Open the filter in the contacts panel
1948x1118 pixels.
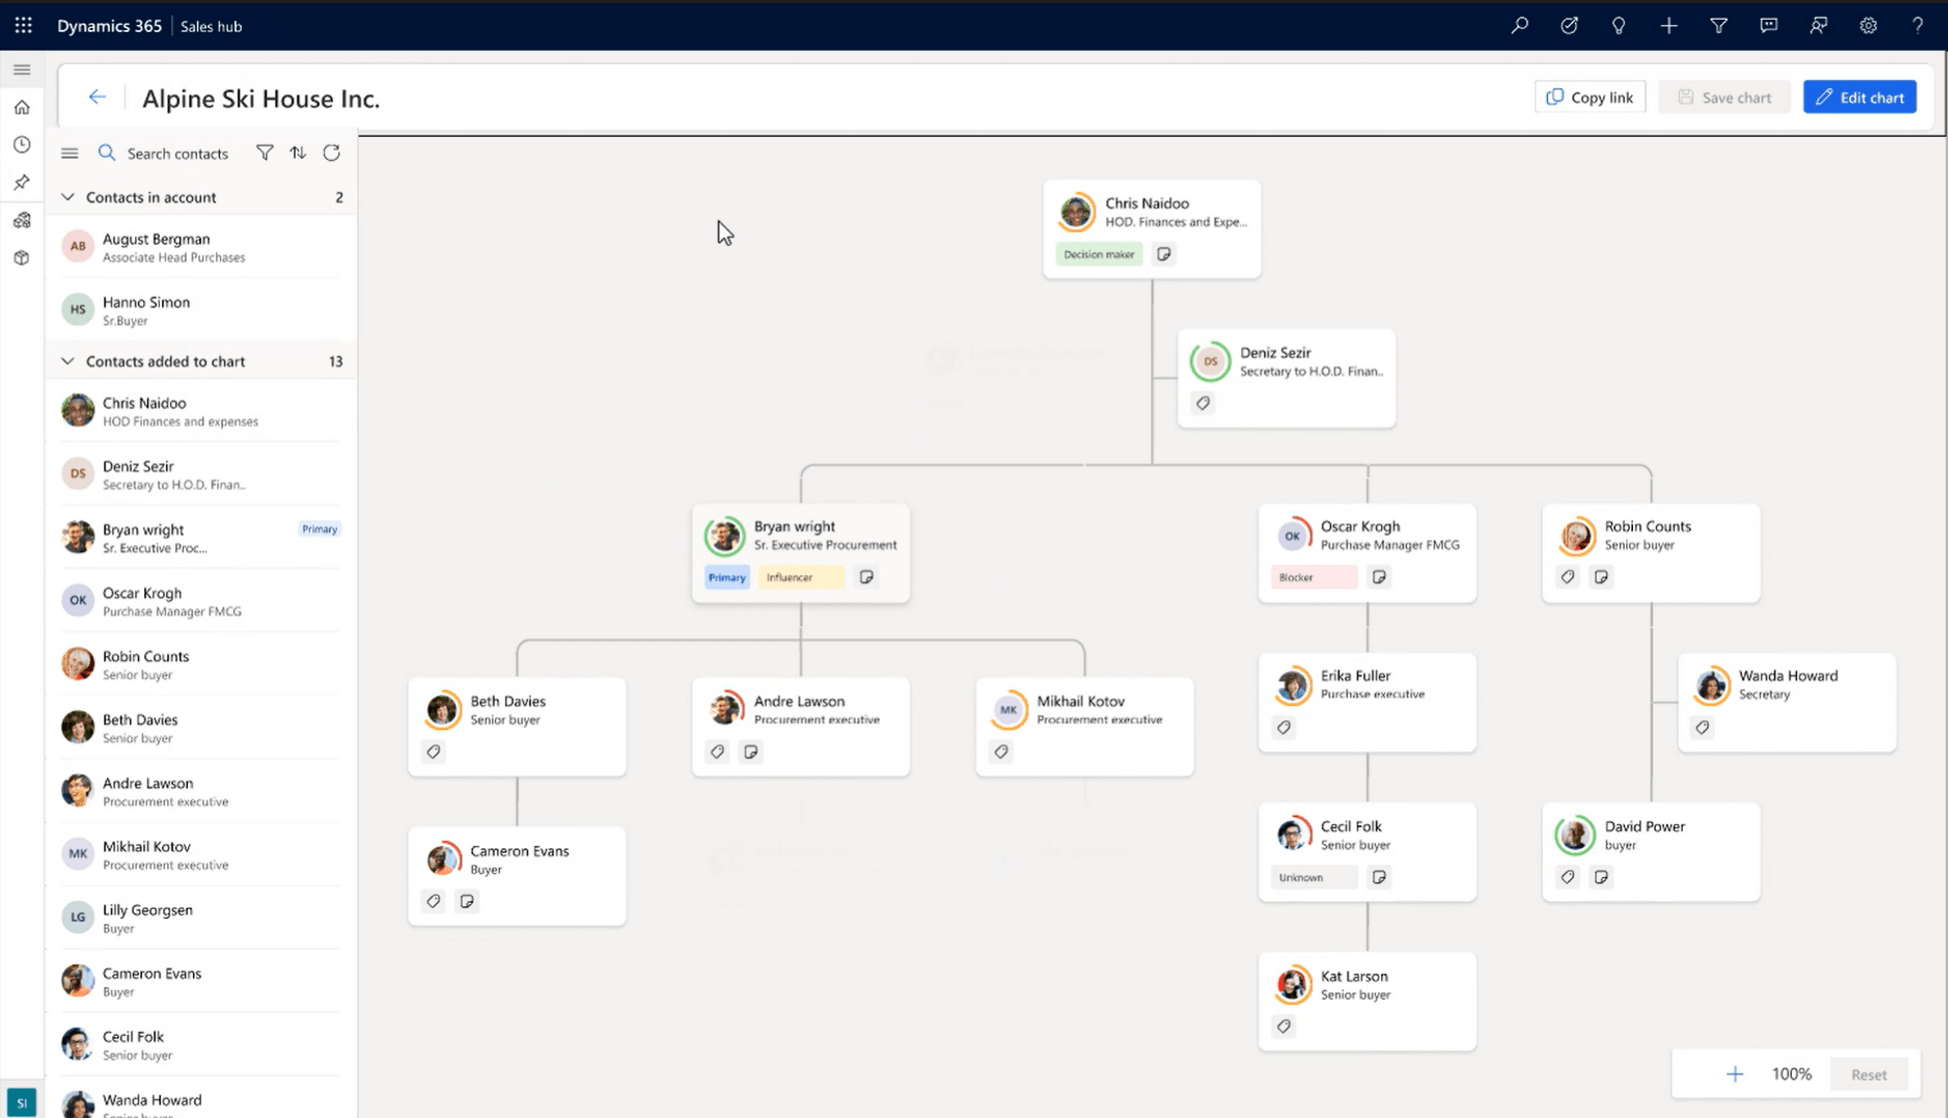coord(264,152)
